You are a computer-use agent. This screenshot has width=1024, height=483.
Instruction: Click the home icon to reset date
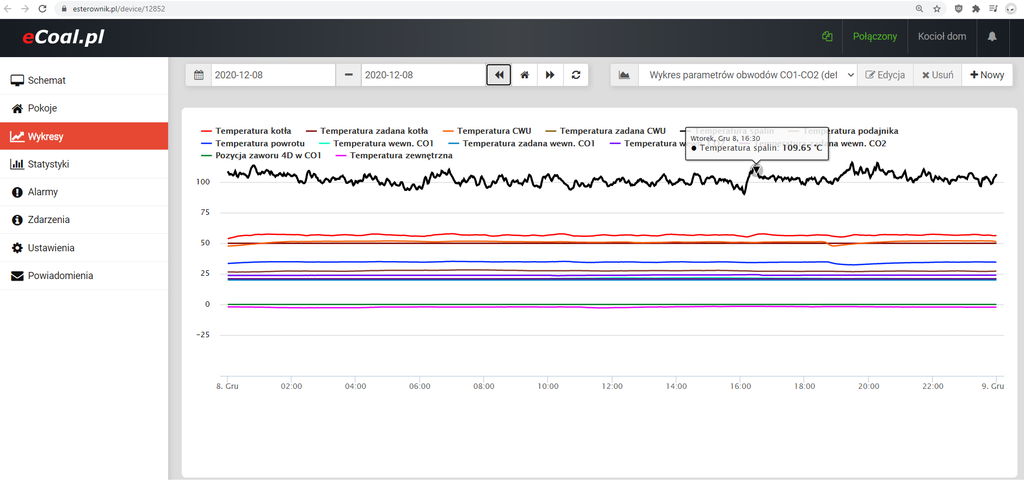pyautogui.click(x=524, y=75)
